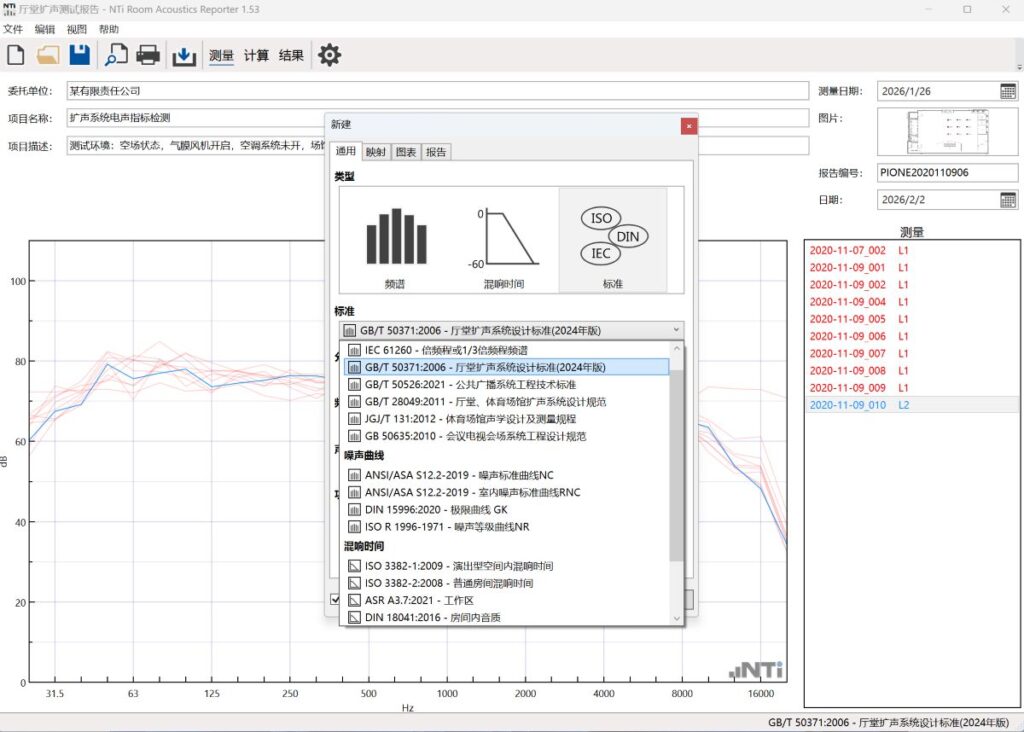Expand the 标准 combo box arrow

point(676,330)
